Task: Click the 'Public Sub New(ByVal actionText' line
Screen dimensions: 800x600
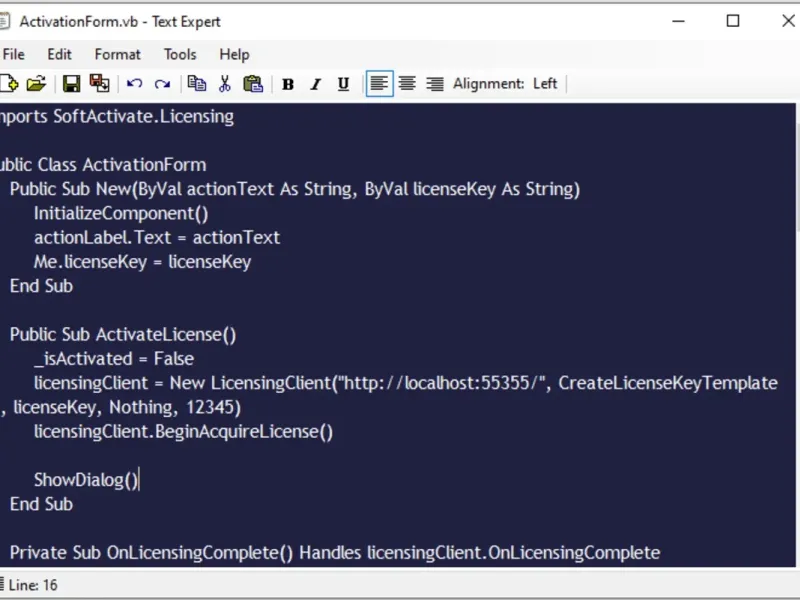Action: 295,189
